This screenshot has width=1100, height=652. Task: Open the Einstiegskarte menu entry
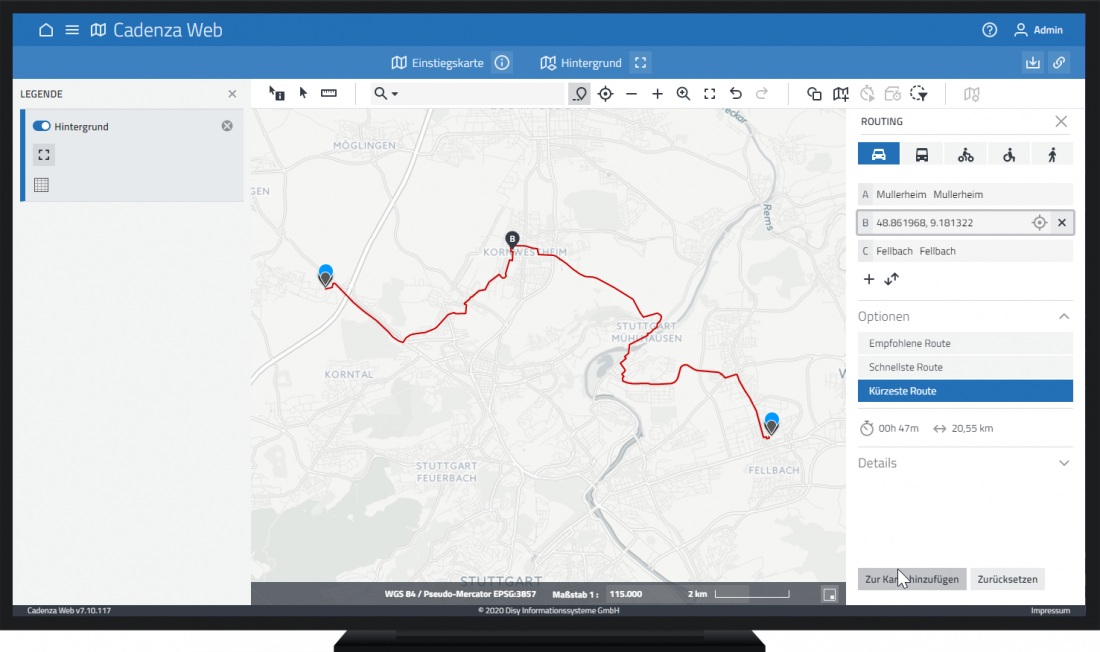click(439, 62)
